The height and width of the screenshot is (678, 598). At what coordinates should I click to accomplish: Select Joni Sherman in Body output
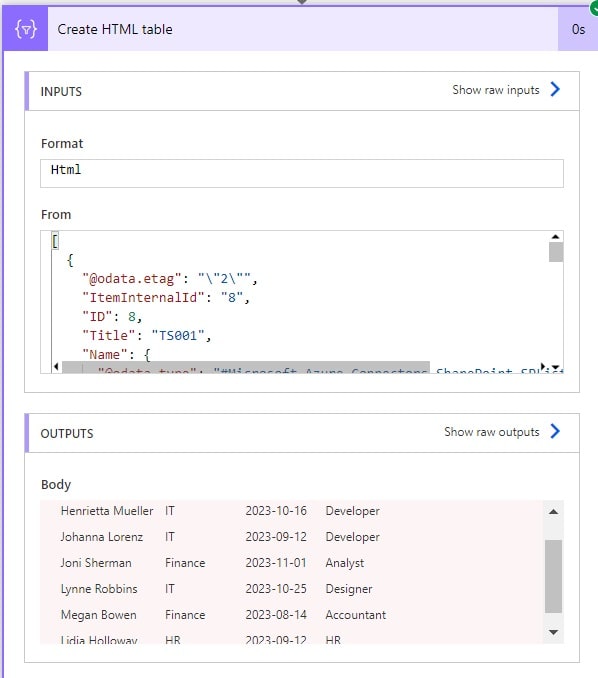point(96,563)
